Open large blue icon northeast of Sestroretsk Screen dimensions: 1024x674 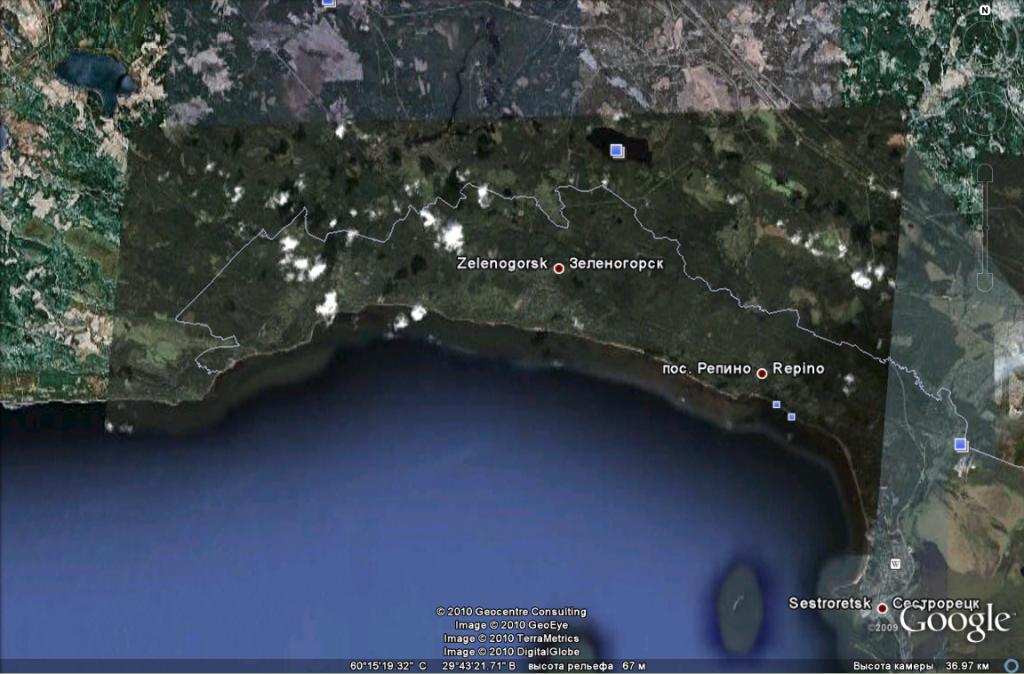962,444
